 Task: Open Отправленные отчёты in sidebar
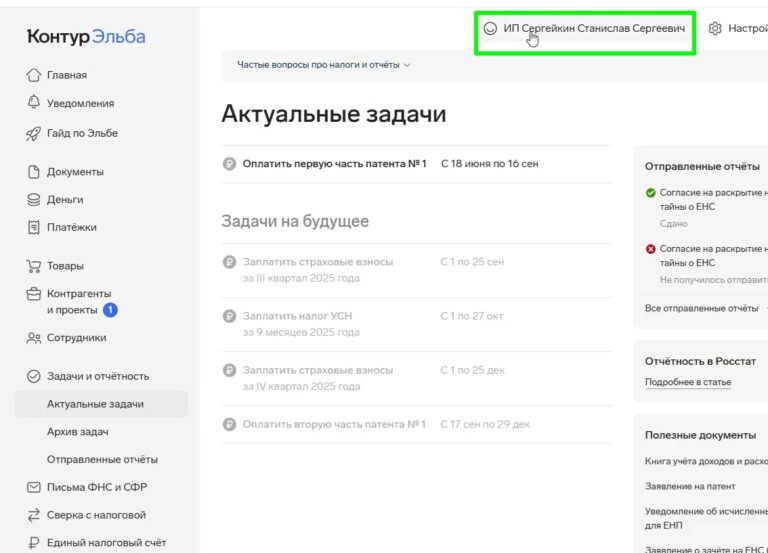click(102, 459)
